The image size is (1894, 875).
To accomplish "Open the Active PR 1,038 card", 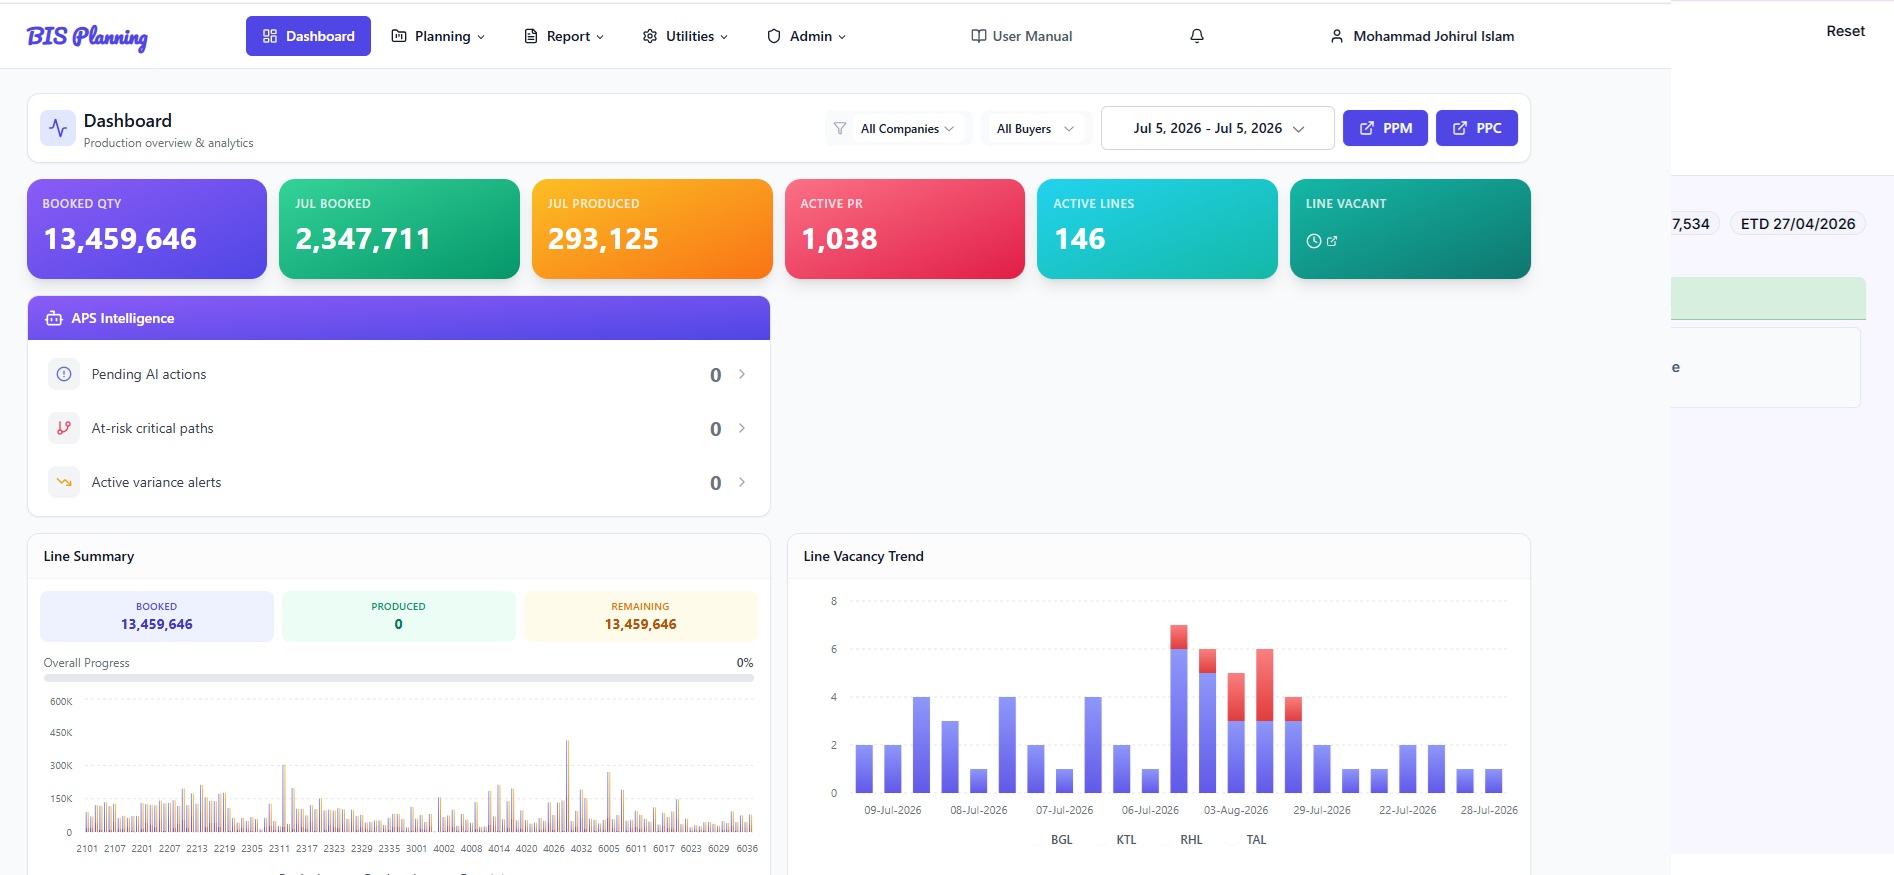I will click(905, 229).
